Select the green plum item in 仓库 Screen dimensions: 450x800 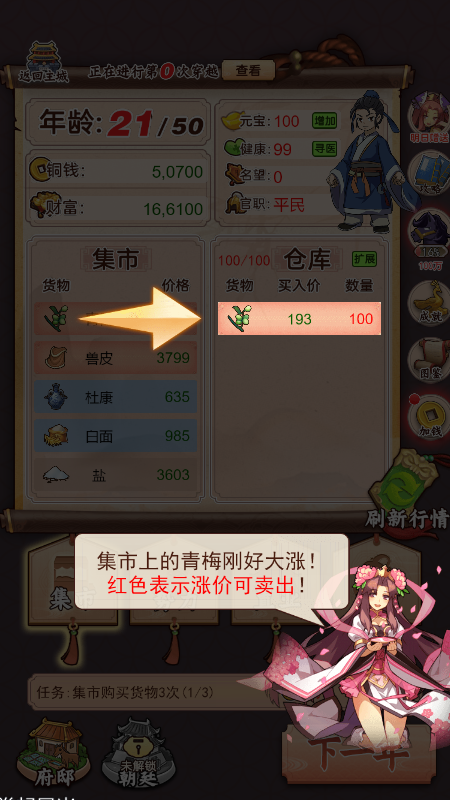299,319
